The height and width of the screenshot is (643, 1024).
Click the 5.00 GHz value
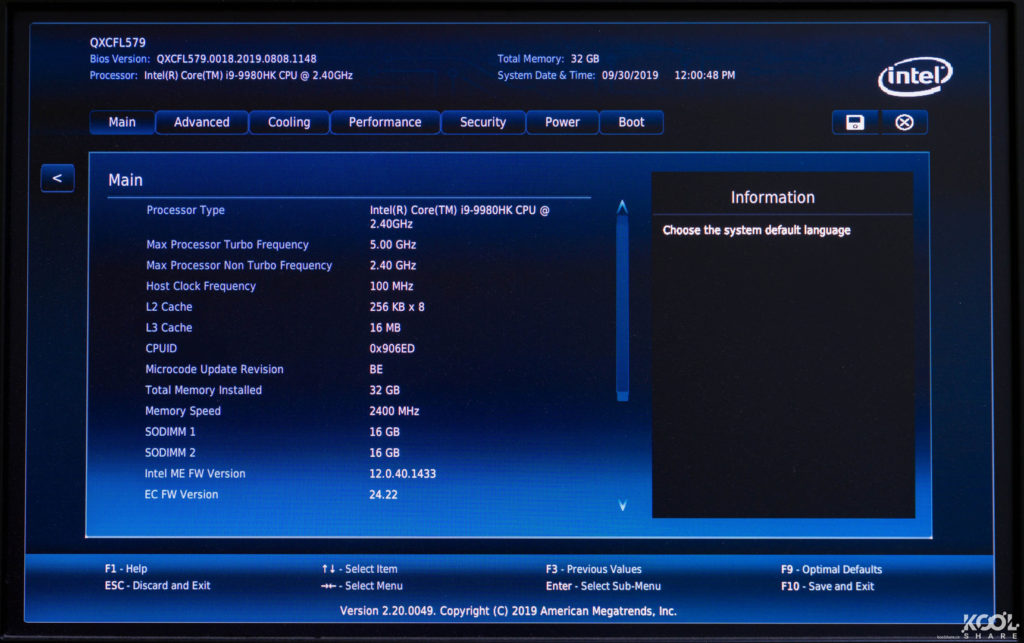[392, 245]
